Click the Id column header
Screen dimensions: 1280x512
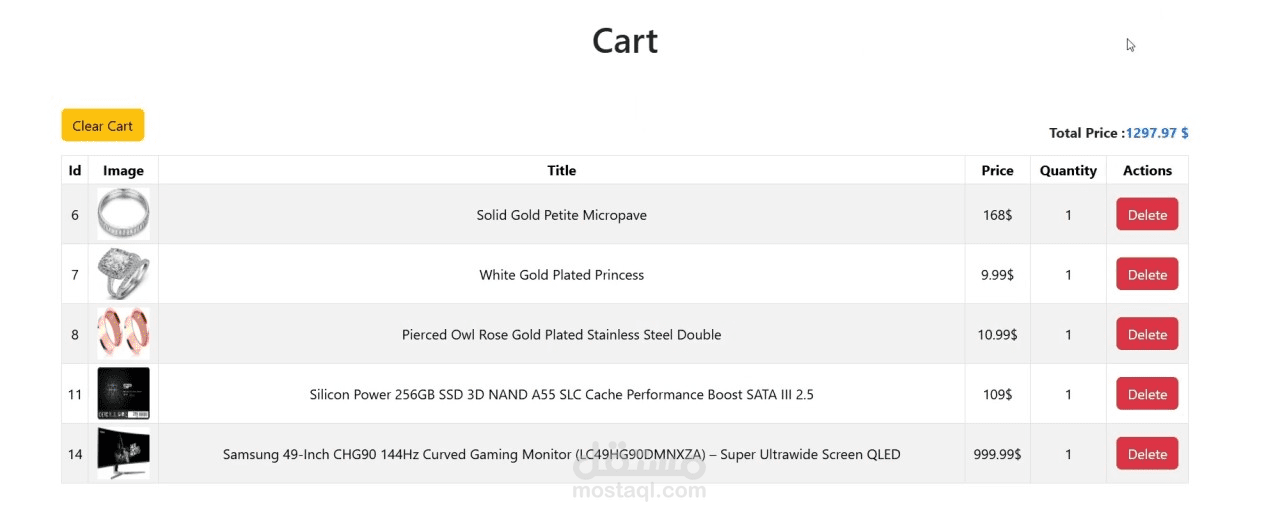[x=75, y=171]
